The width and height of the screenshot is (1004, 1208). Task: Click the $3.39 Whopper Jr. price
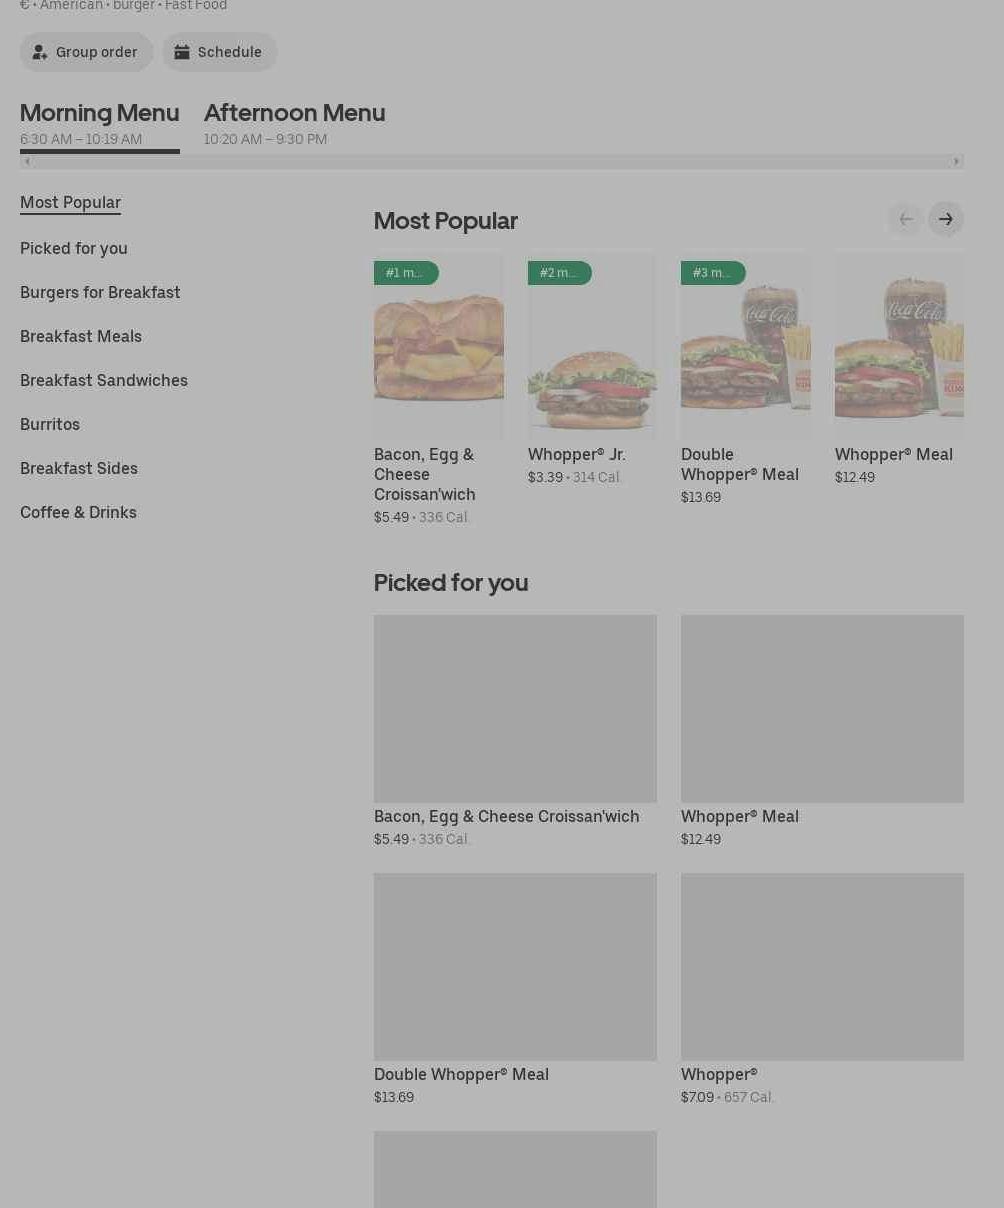(x=545, y=477)
